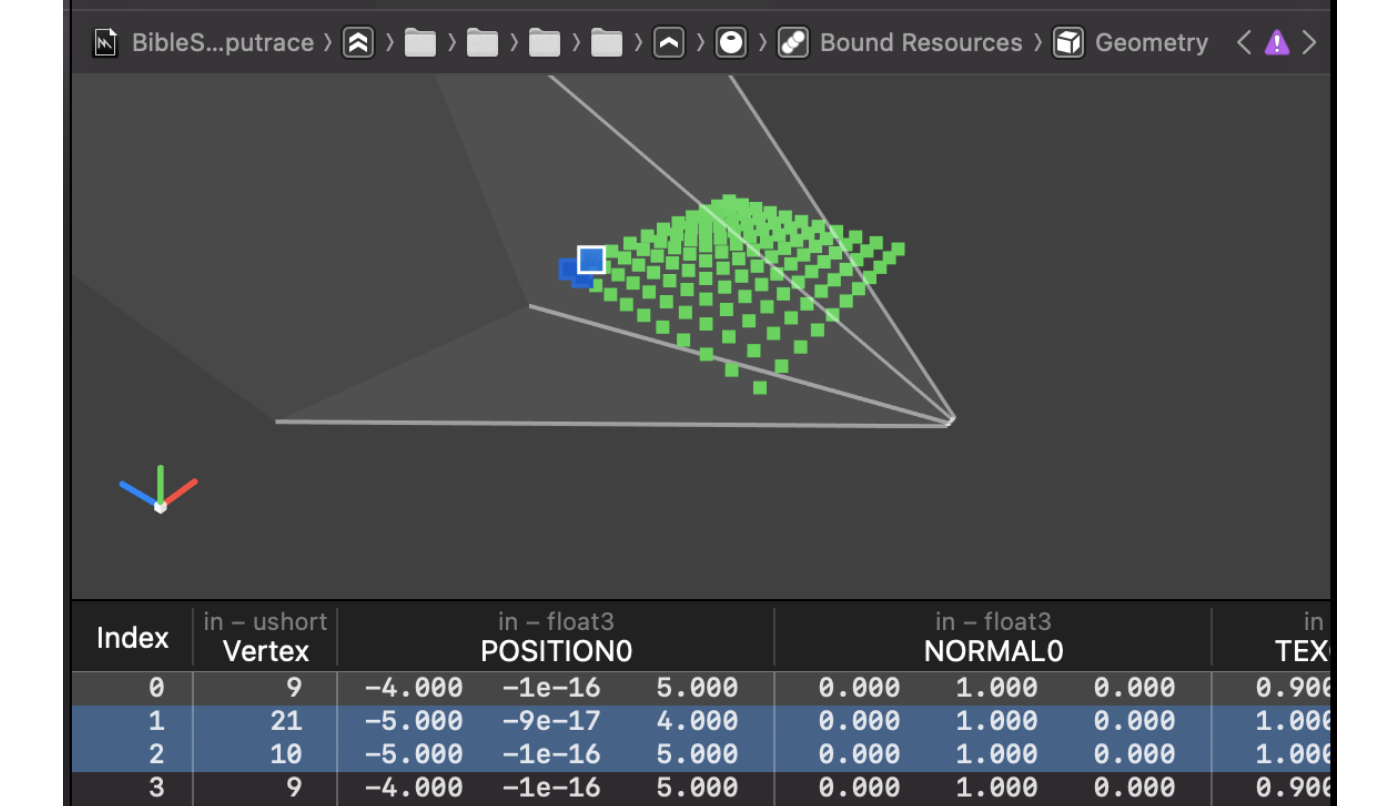Open the Geometry breadcrumb menu
This screenshot has width=1400, height=806.
click(x=1151, y=42)
